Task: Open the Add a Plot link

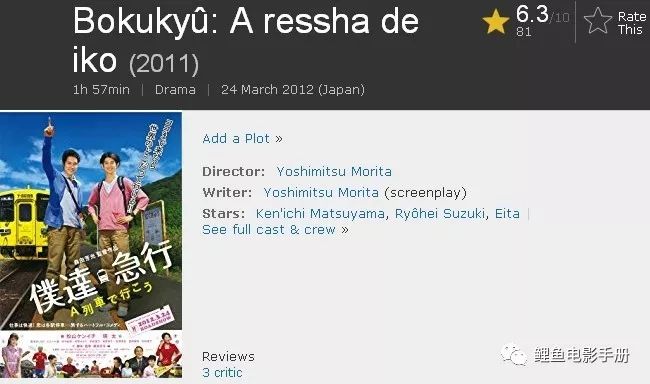Action: (x=243, y=139)
